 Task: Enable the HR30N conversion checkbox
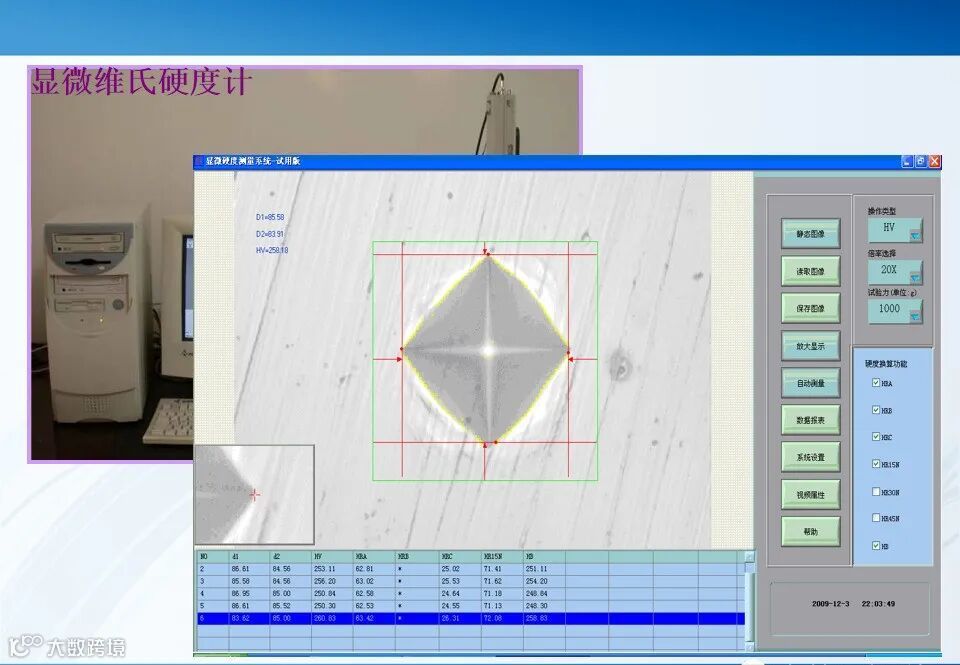[876, 491]
